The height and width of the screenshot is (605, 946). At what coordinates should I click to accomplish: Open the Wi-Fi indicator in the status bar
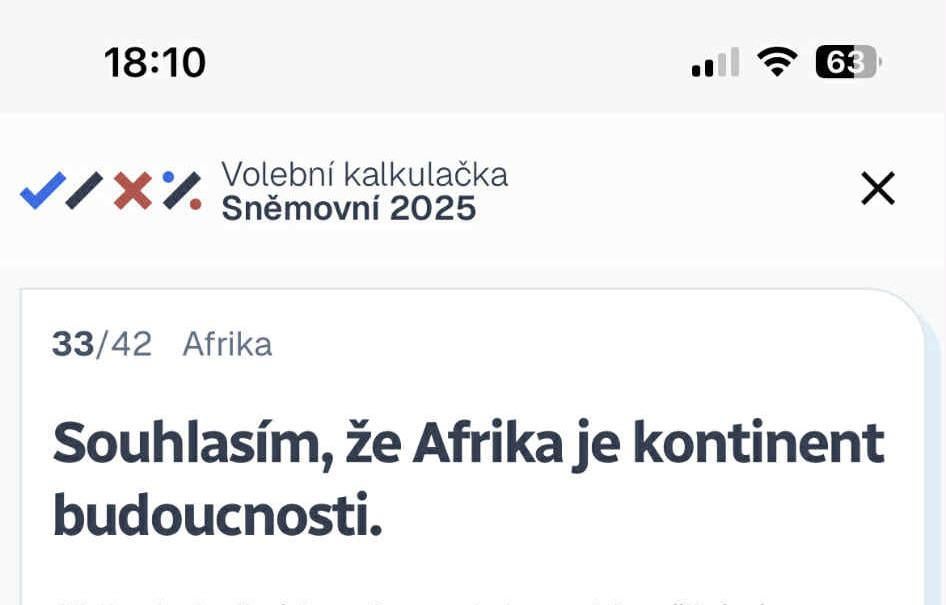[779, 62]
